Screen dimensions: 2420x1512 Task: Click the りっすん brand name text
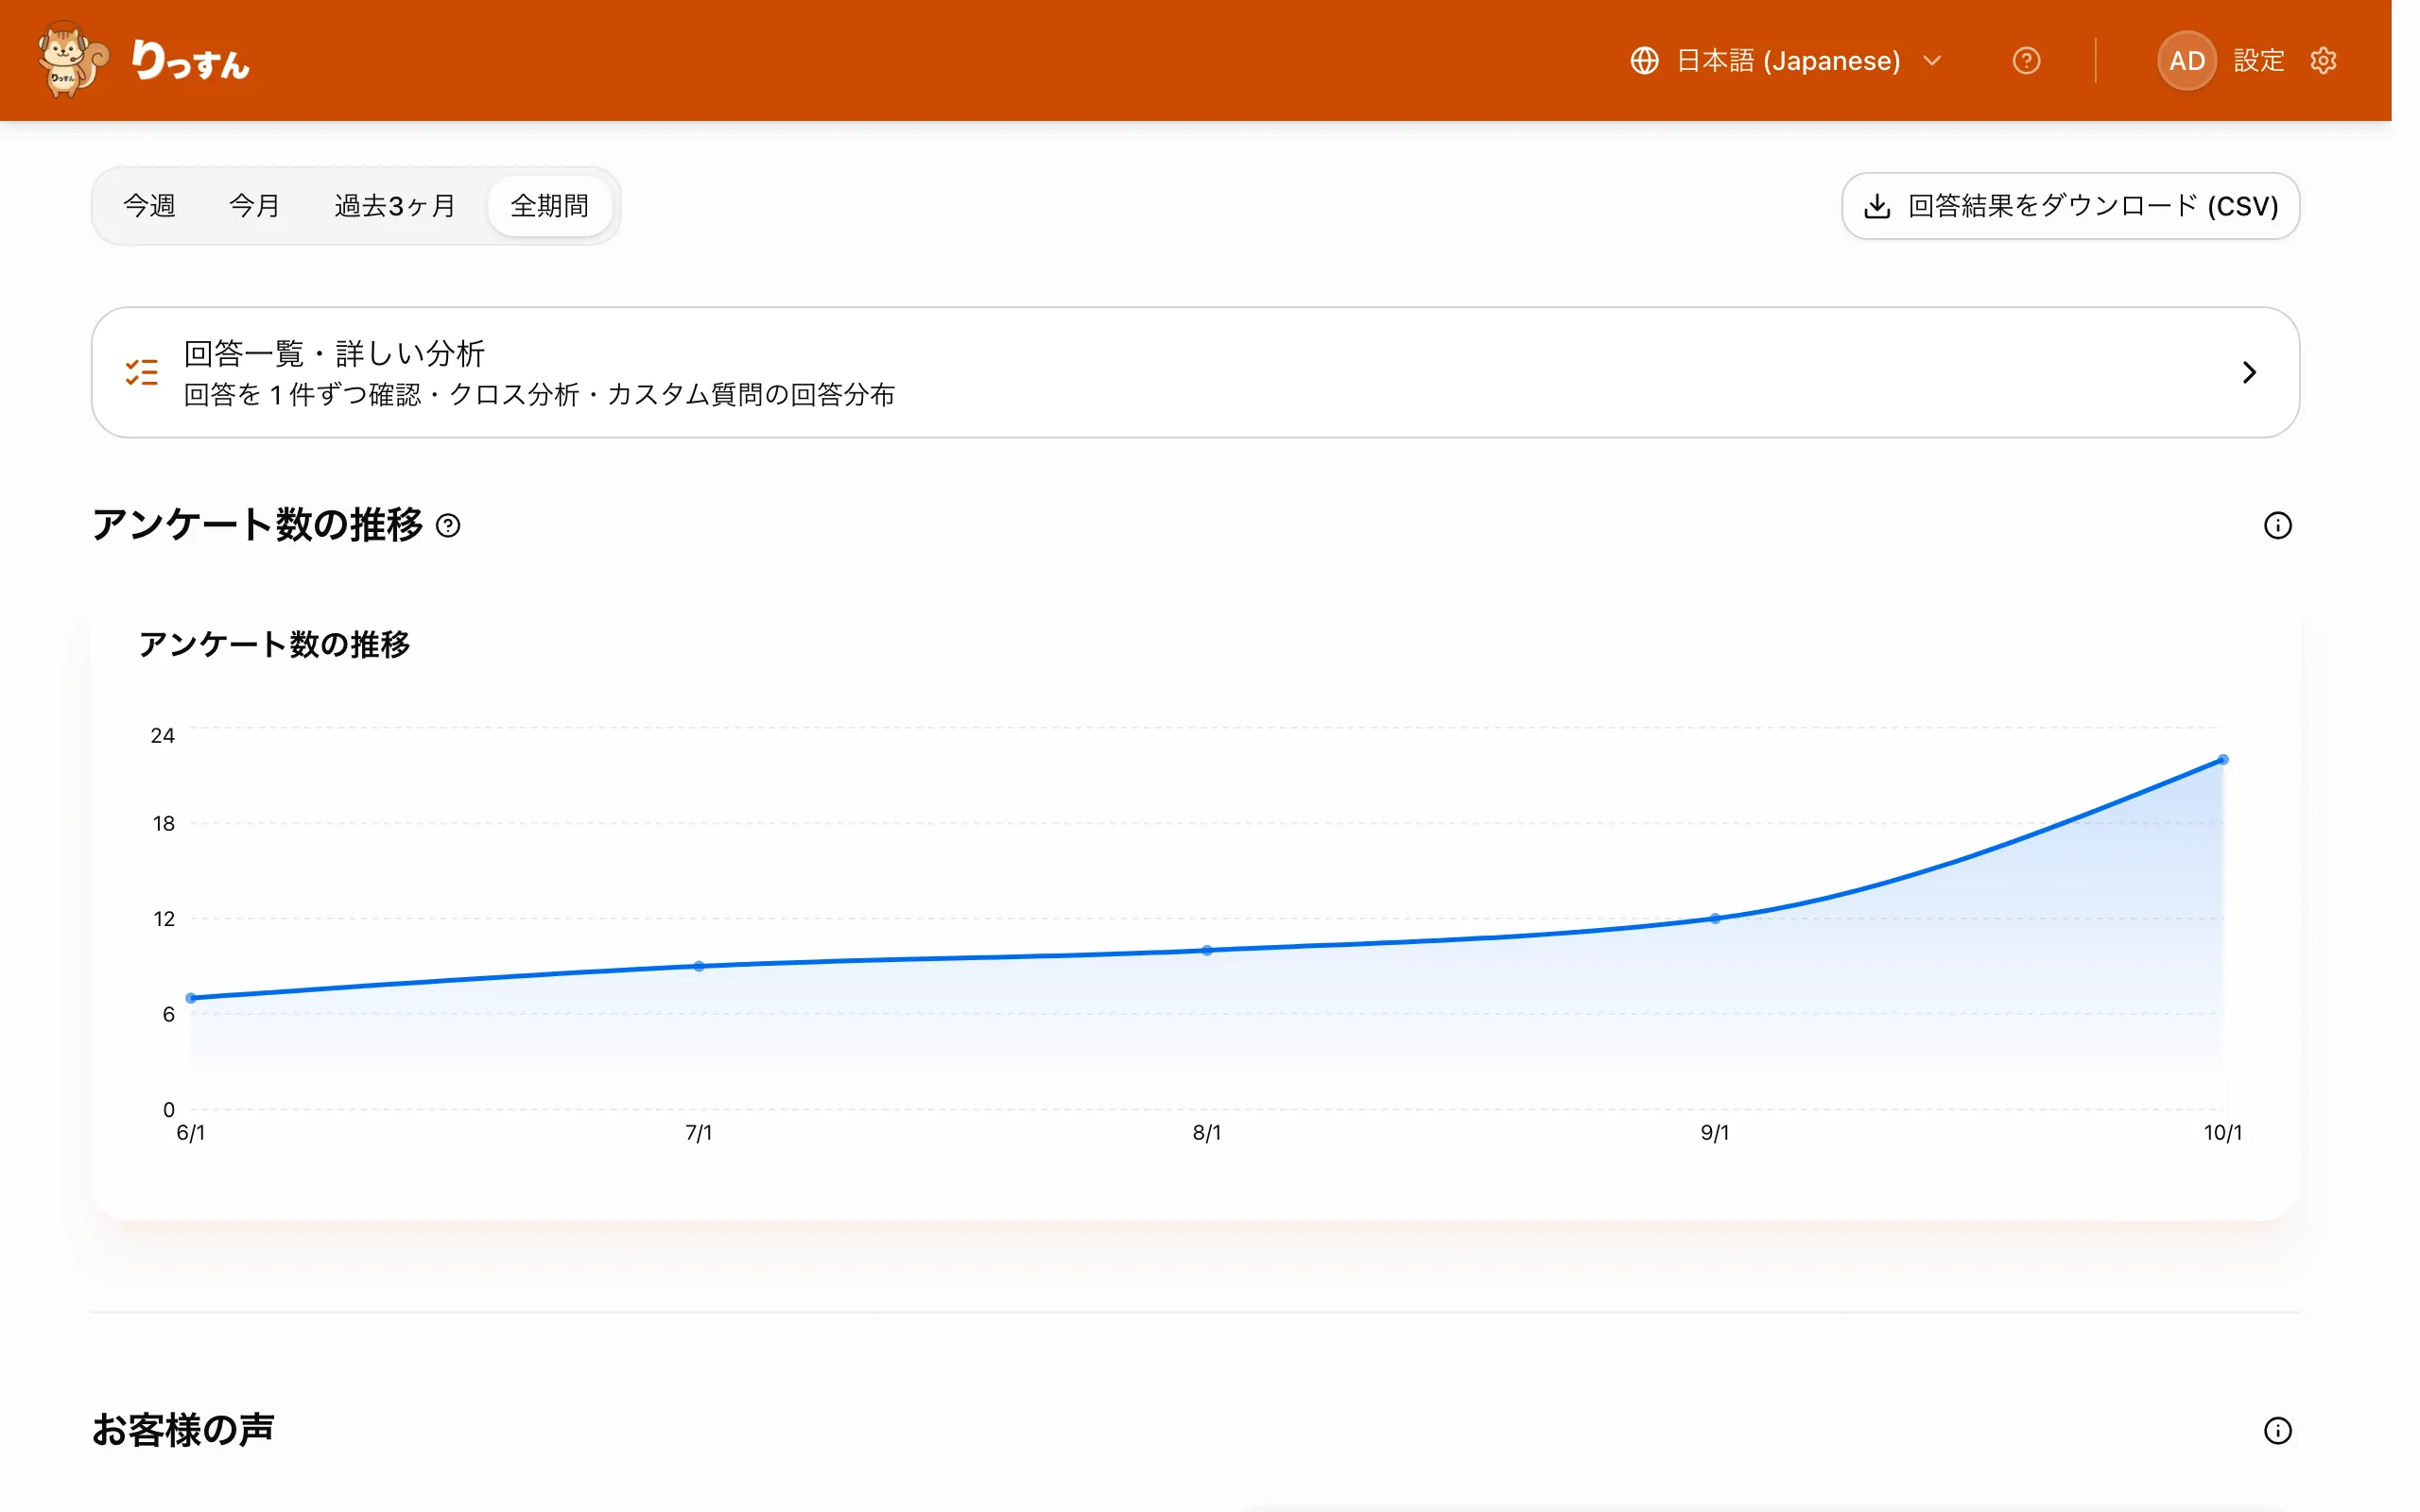coord(190,60)
